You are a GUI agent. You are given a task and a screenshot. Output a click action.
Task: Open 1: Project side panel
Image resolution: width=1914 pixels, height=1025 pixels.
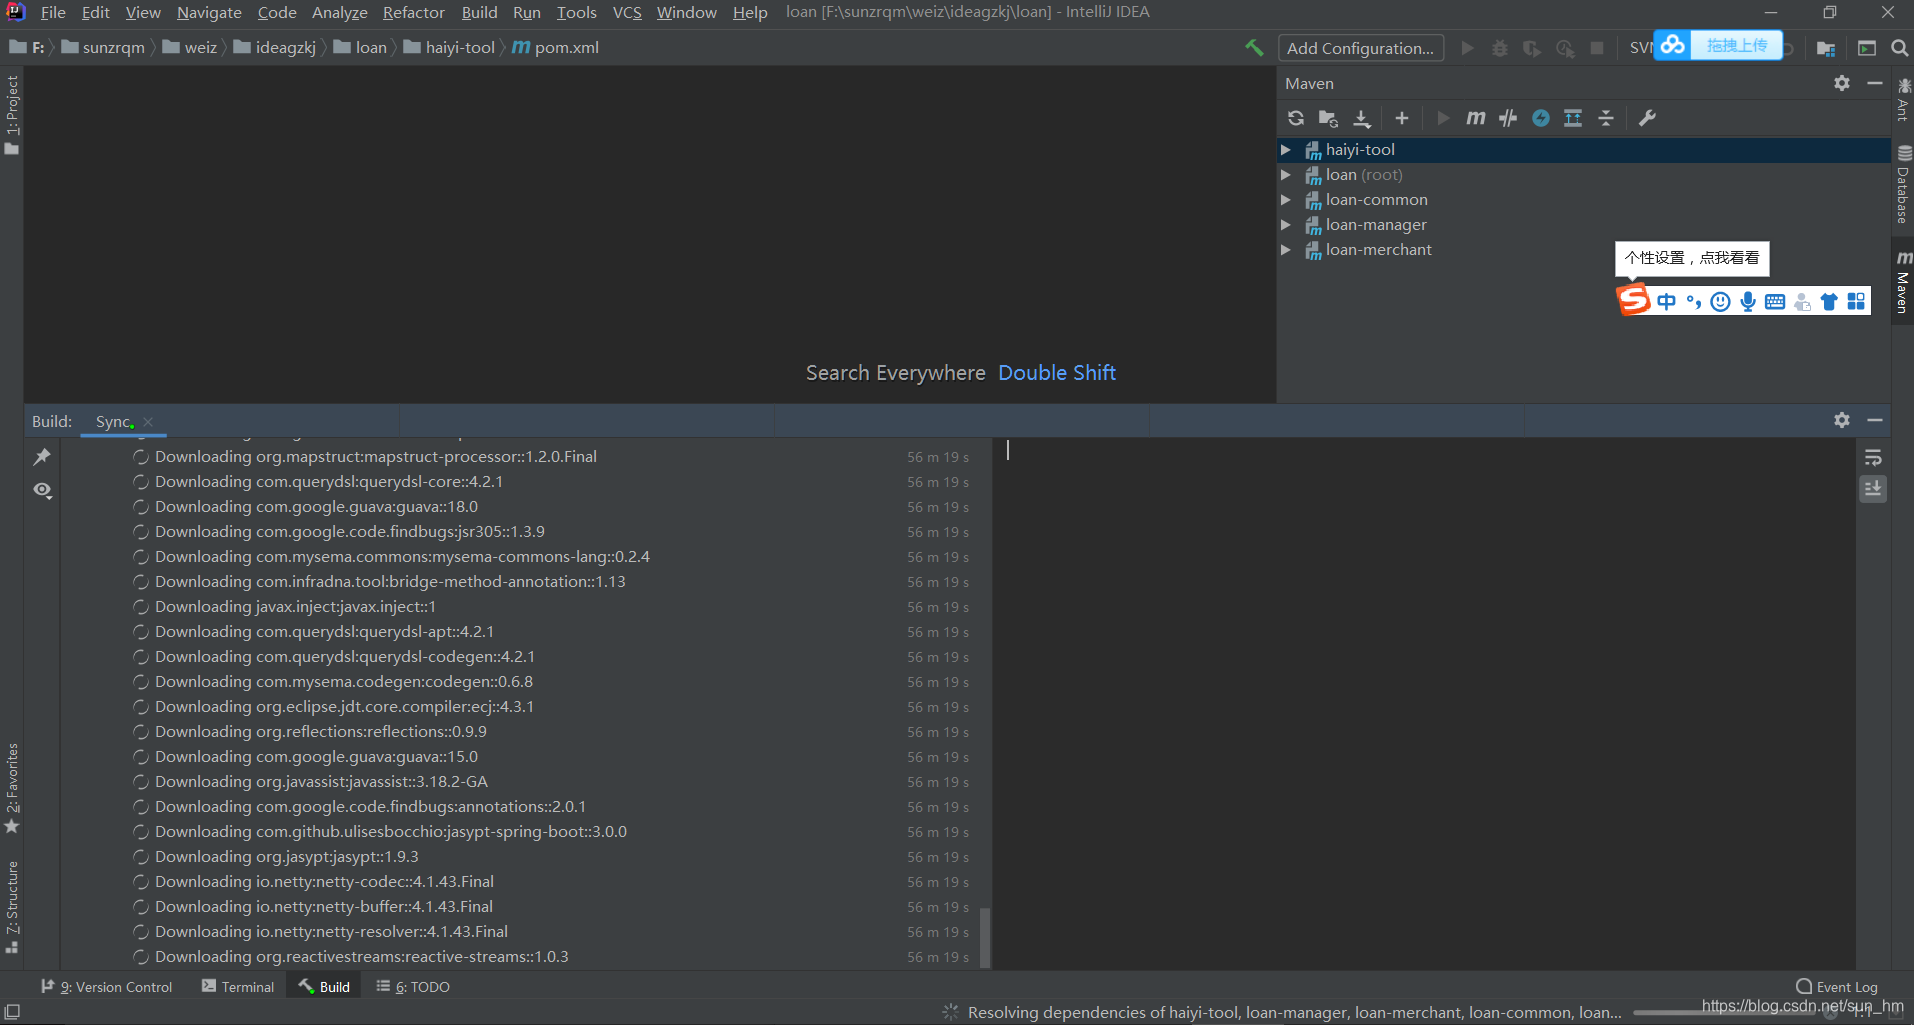[x=12, y=115]
